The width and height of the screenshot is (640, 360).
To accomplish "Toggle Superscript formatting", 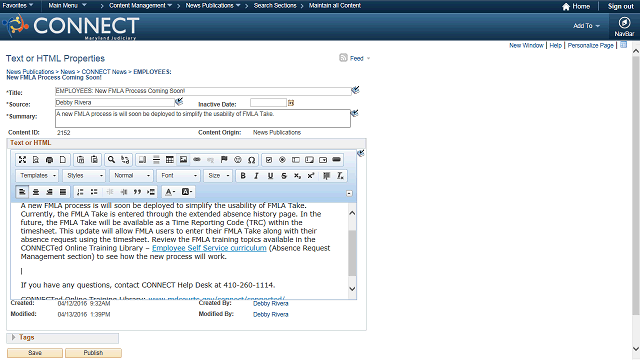I will [x=311, y=176].
